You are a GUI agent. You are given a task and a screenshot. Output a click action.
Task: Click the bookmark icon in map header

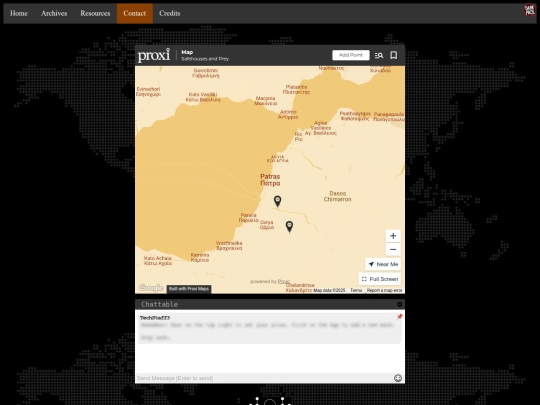click(x=394, y=55)
